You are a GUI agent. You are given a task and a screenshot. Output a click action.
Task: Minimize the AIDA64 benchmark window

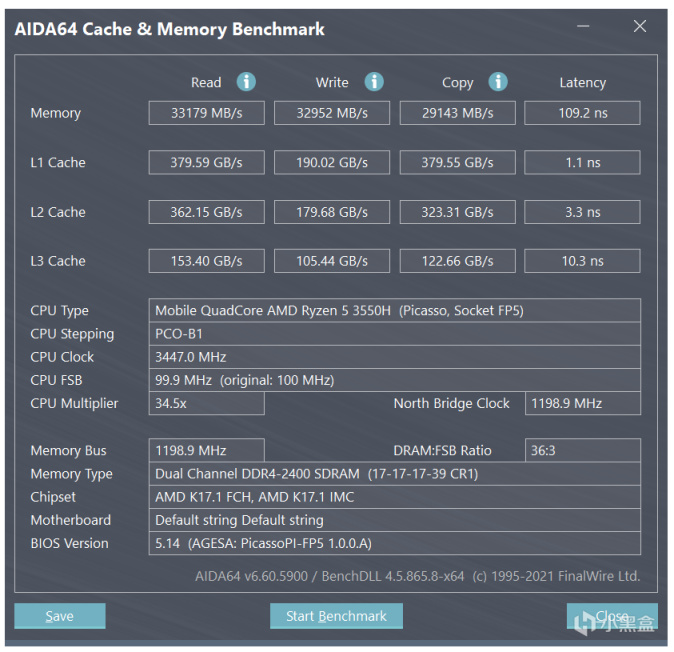click(x=586, y=28)
